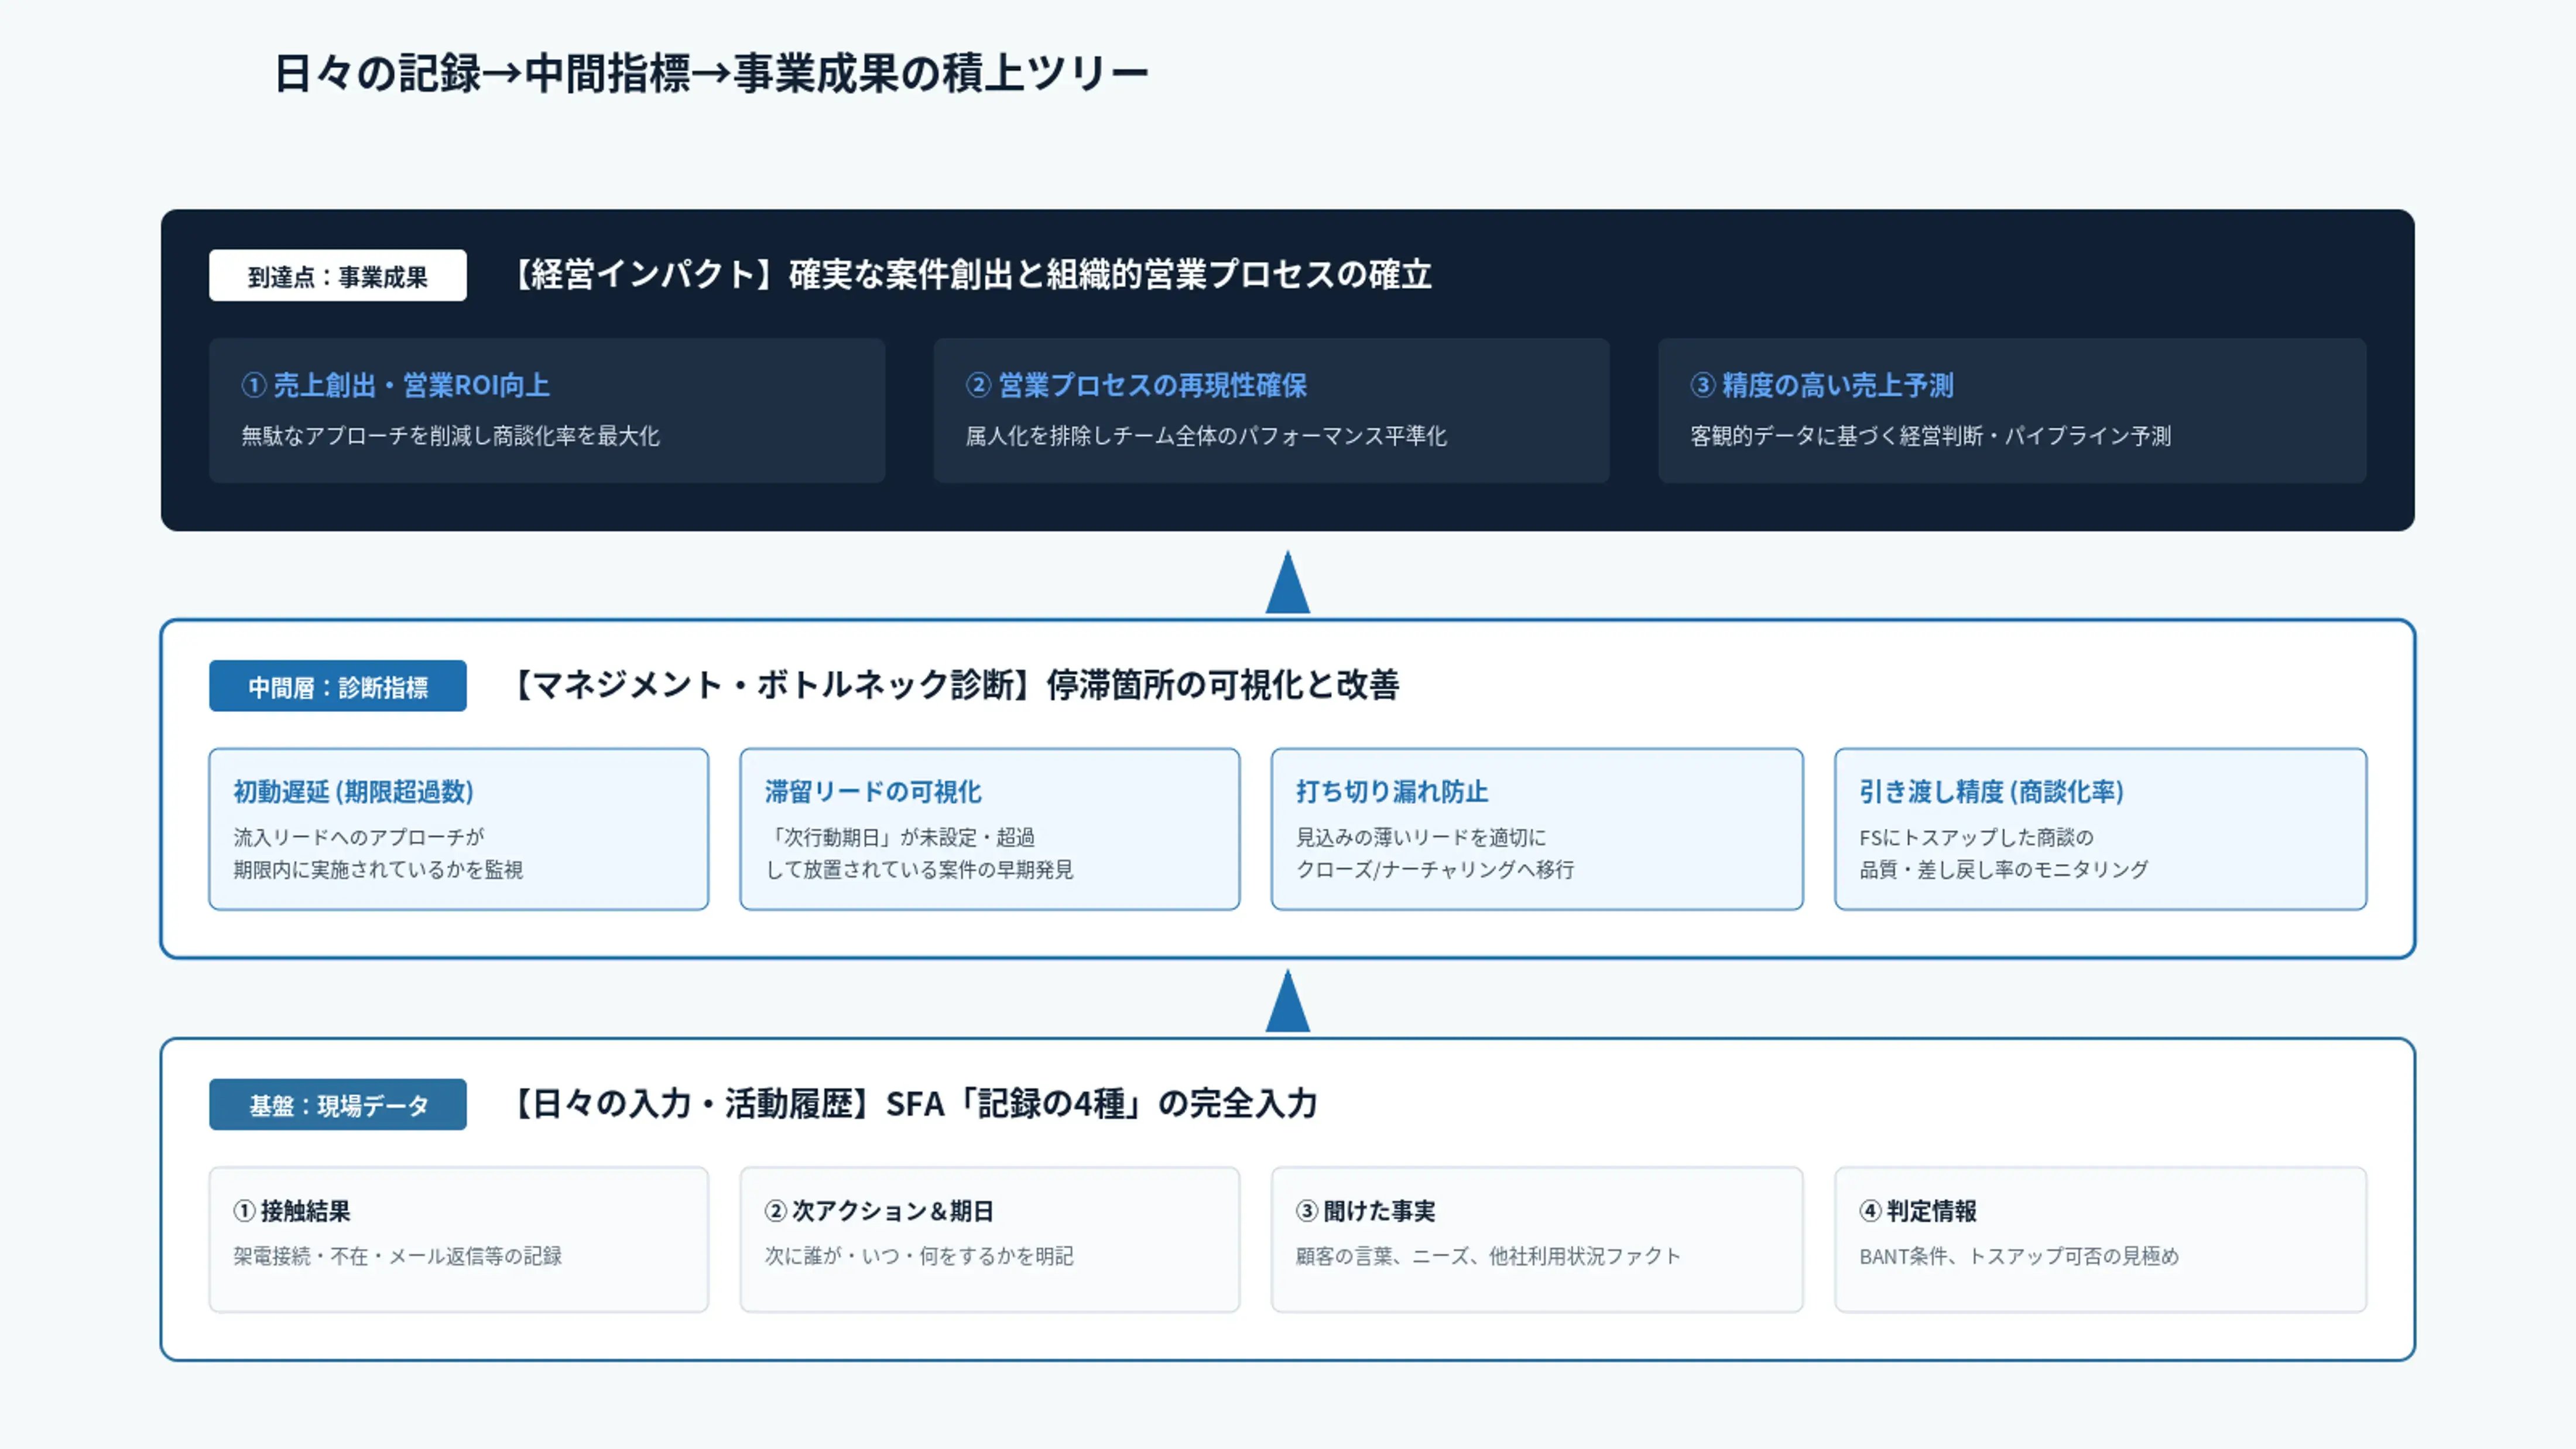Viewport: 2576px width, 1449px height.
Task: Click the 初動遅延 (期限超過数) card title
Action: pos(354,791)
